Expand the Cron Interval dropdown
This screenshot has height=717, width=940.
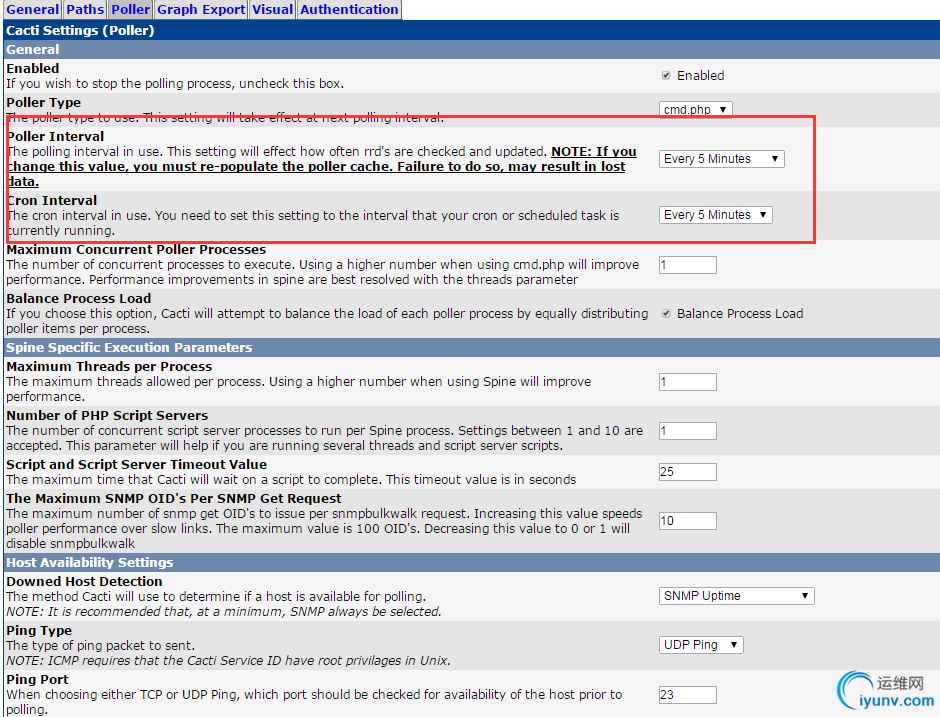click(x=716, y=215)
